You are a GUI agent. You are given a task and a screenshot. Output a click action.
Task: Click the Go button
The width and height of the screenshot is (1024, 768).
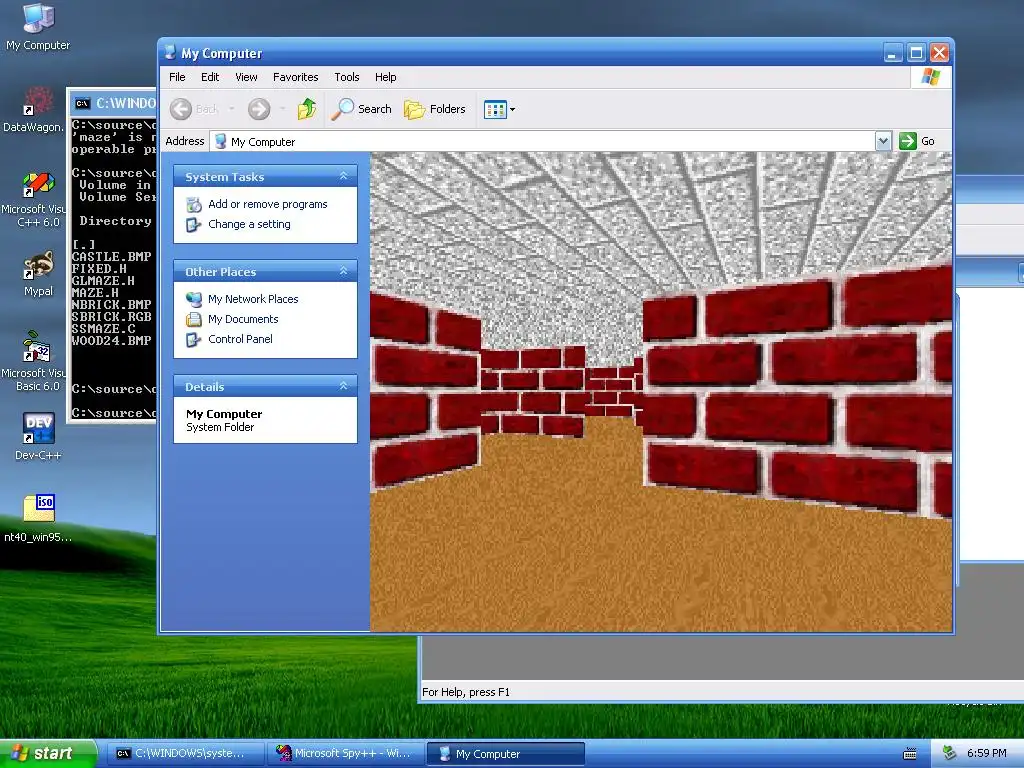917,141
